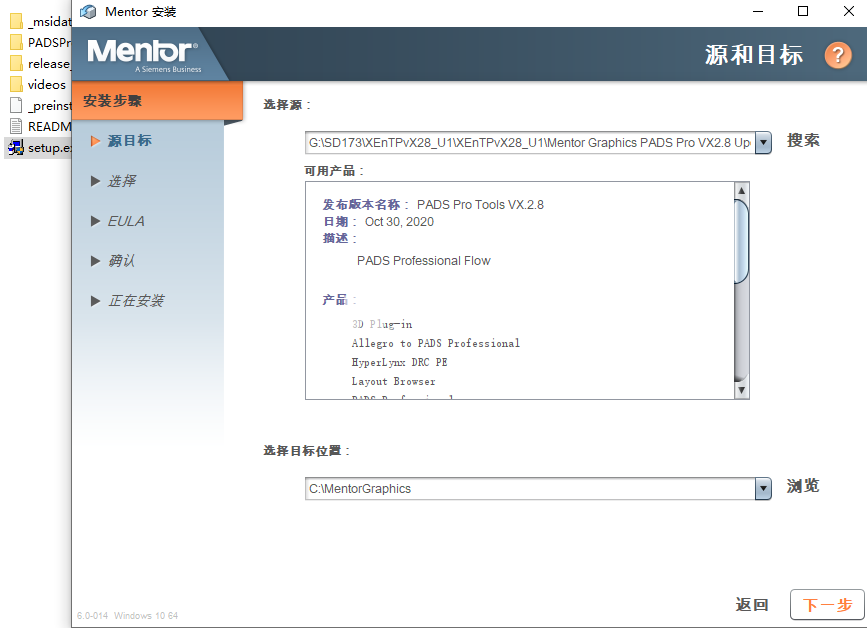Click the orange arrow beside 源目标
Image resolution: width=867 pixels, height=628 pixels.
[x=95, y=141]
